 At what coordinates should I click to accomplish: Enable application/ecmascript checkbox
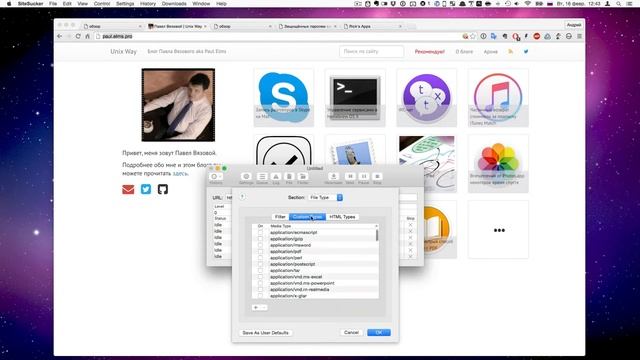point(260,232)
